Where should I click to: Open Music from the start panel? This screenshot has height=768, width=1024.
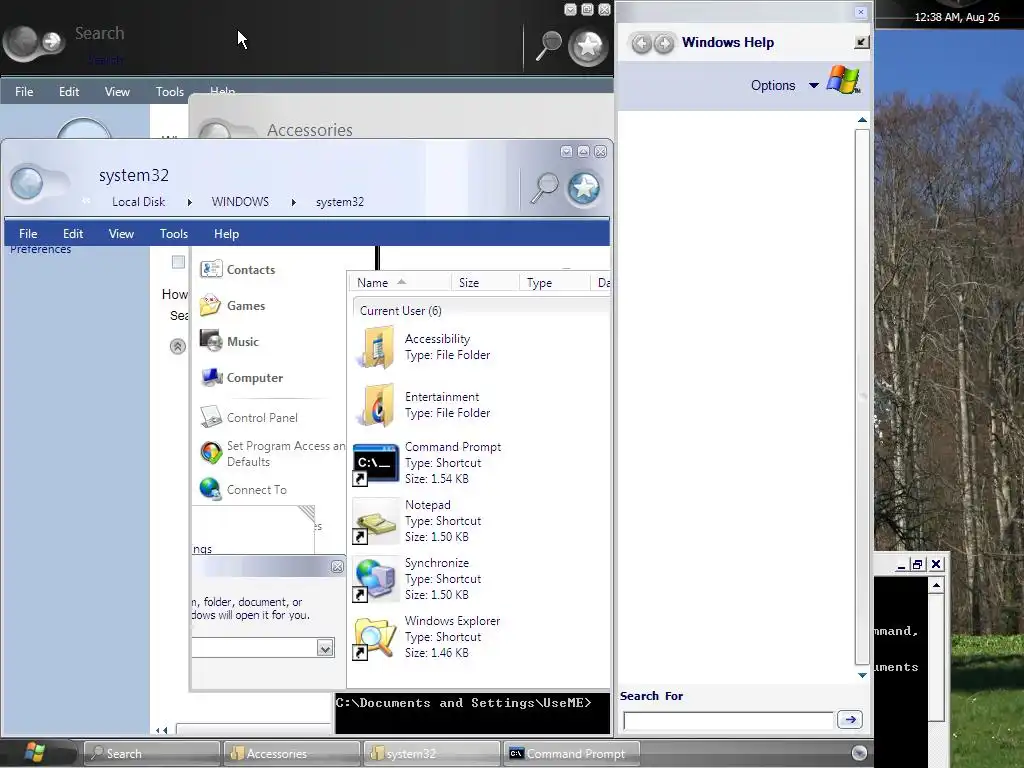(x=242, y=342)
